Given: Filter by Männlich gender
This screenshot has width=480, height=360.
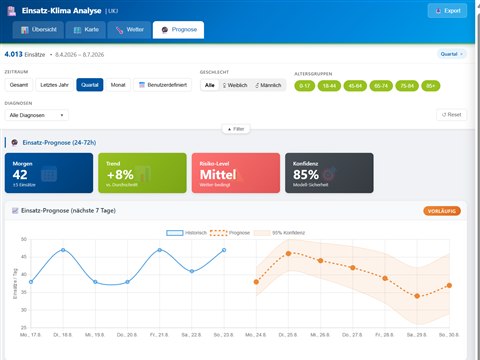Looking at the screenshot, I should pos(268,85).
